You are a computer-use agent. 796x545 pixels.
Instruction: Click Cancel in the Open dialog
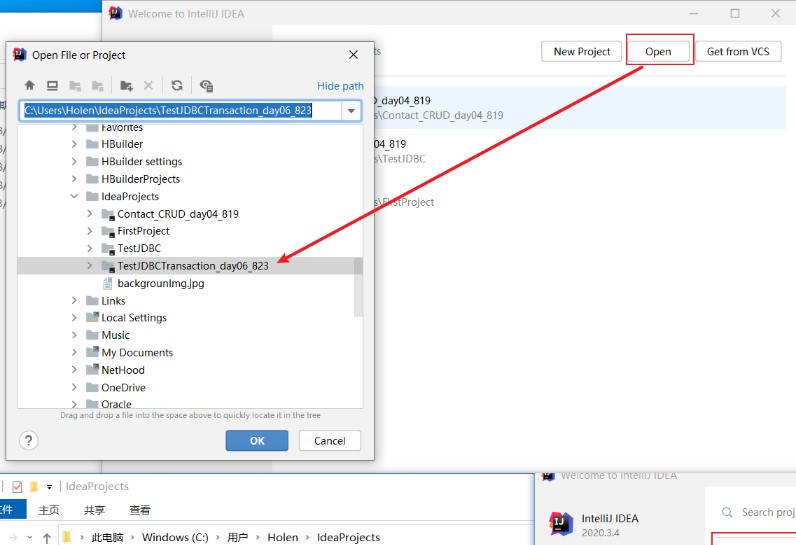point(329,440)
